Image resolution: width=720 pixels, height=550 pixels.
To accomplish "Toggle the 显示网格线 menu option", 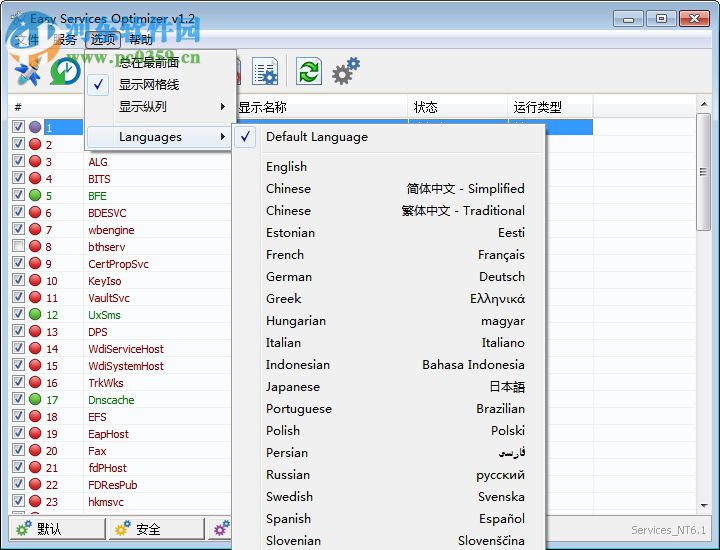I will pyautogui.click(x=158, y=84).
